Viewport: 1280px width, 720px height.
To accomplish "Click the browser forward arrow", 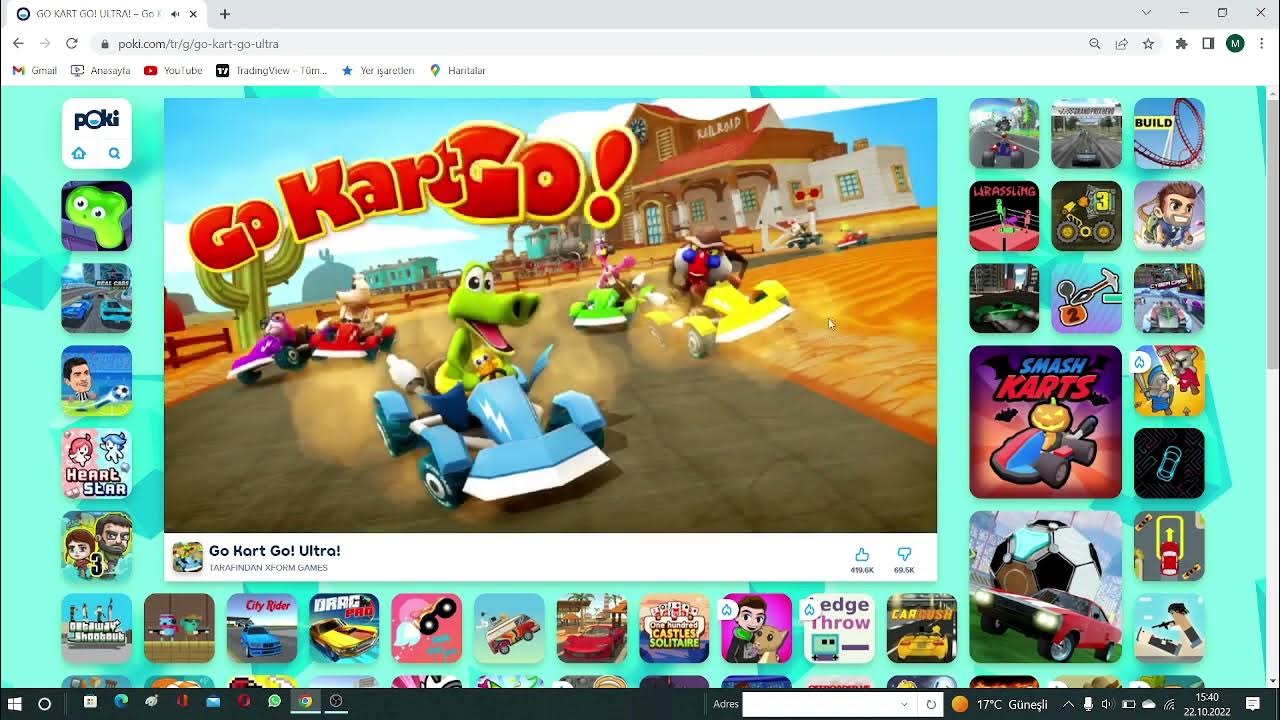I will coord(45,43).
